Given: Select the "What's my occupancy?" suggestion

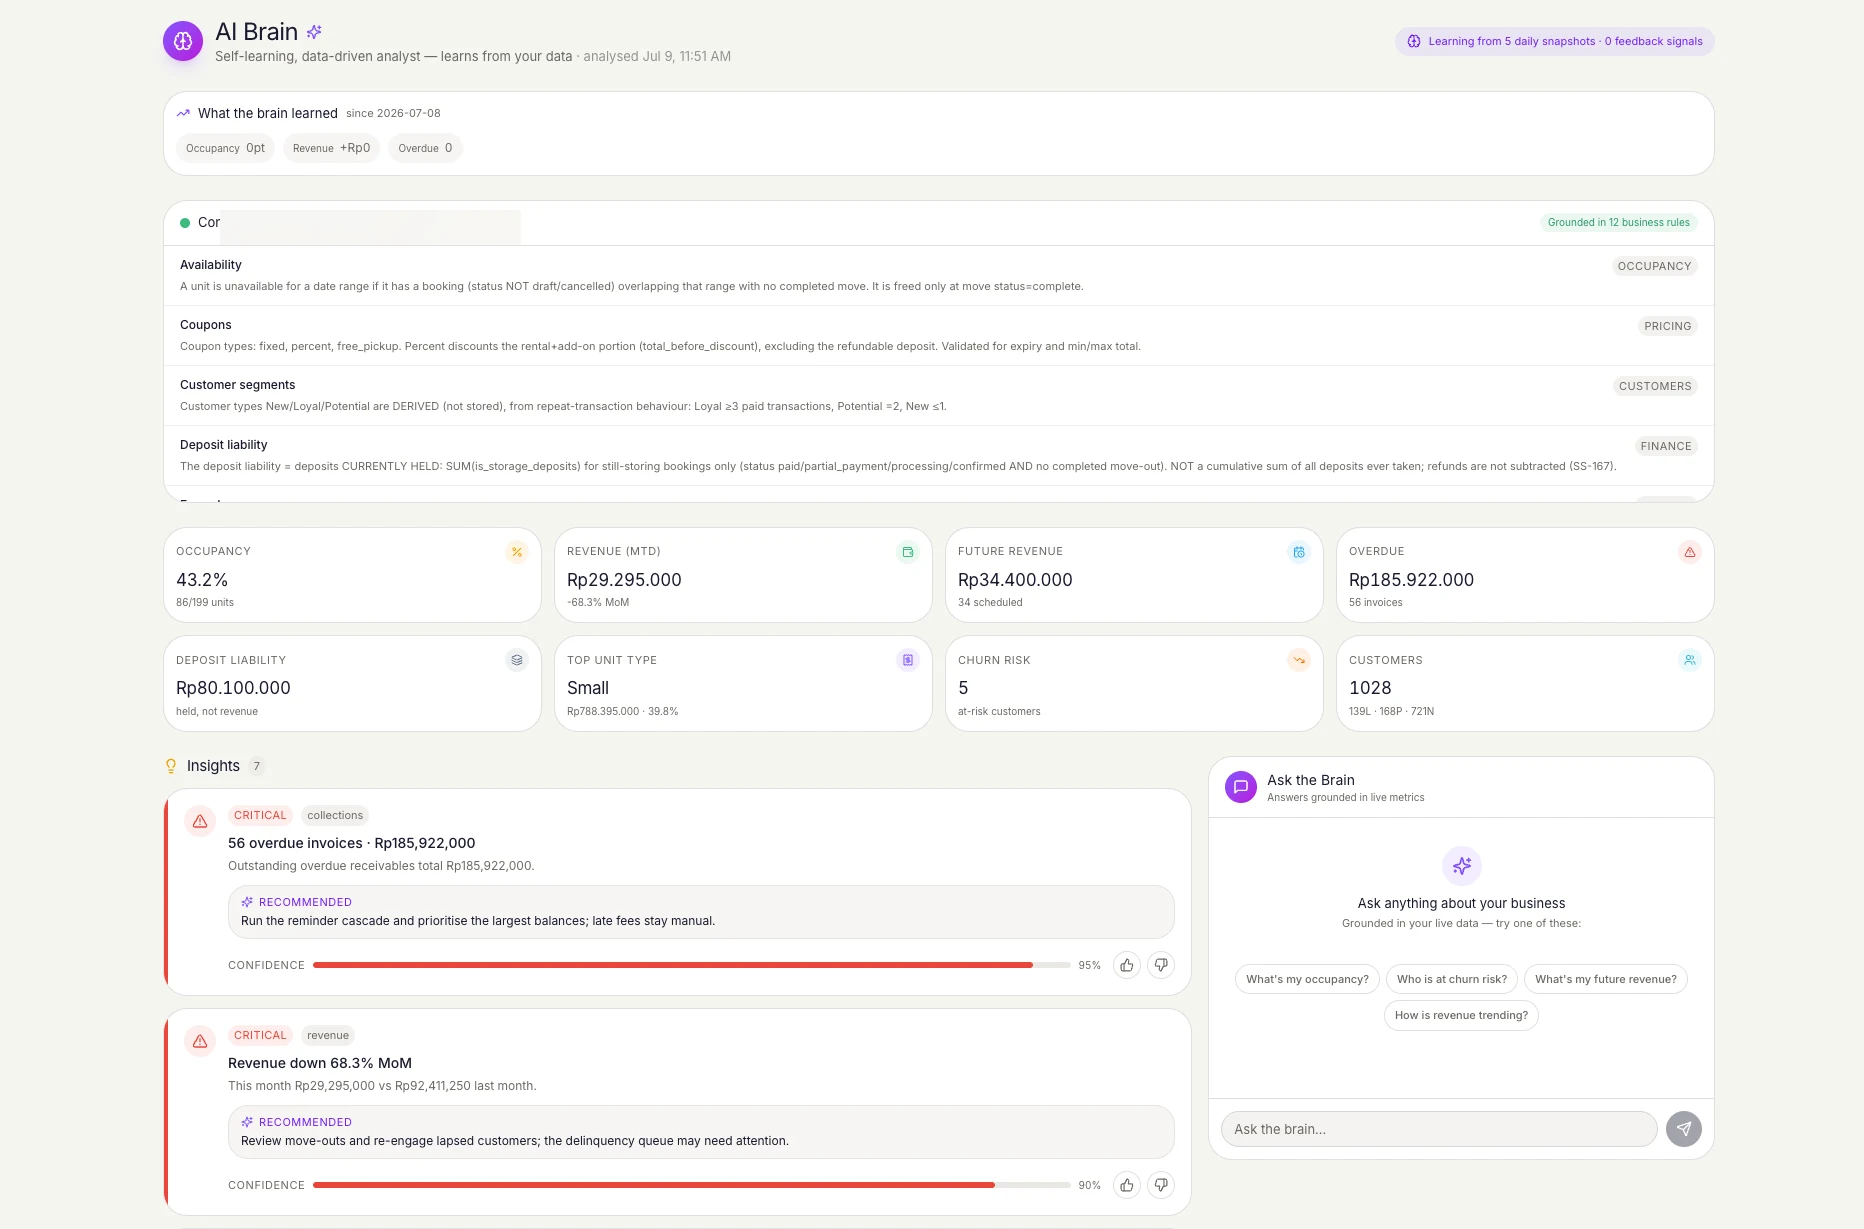Looking at the screenshot, I should 1307,979.
